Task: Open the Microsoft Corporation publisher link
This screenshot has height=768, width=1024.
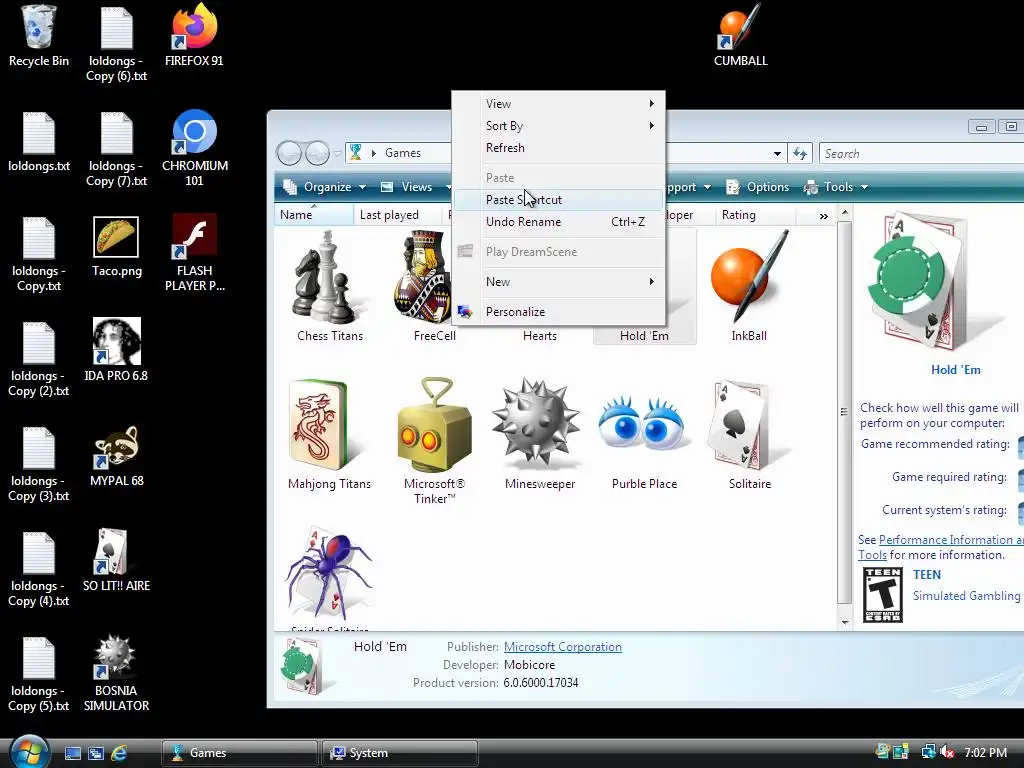Action: (x=562, y=647)
